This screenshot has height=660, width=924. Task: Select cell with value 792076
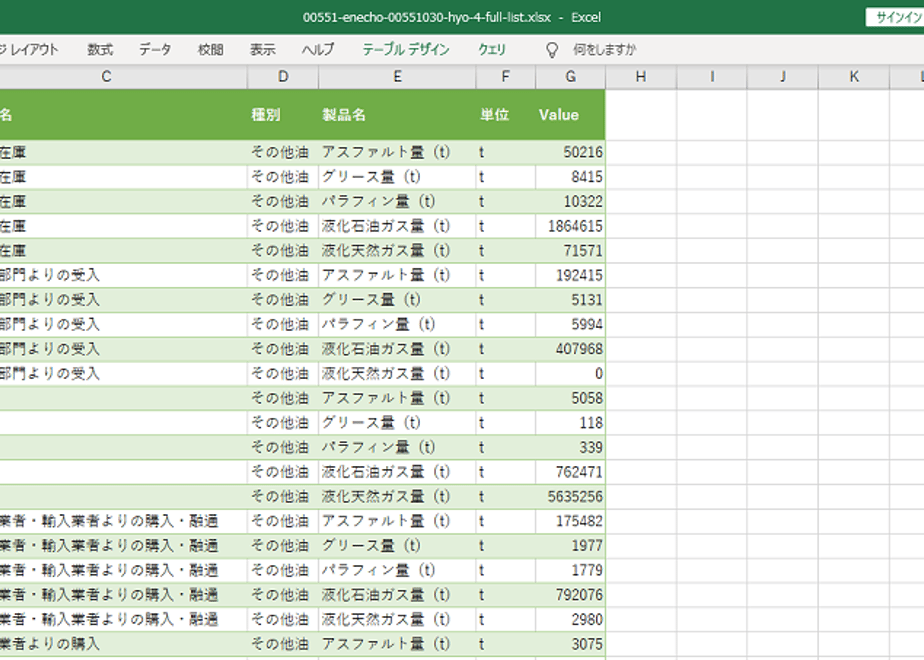coord(570,594)
